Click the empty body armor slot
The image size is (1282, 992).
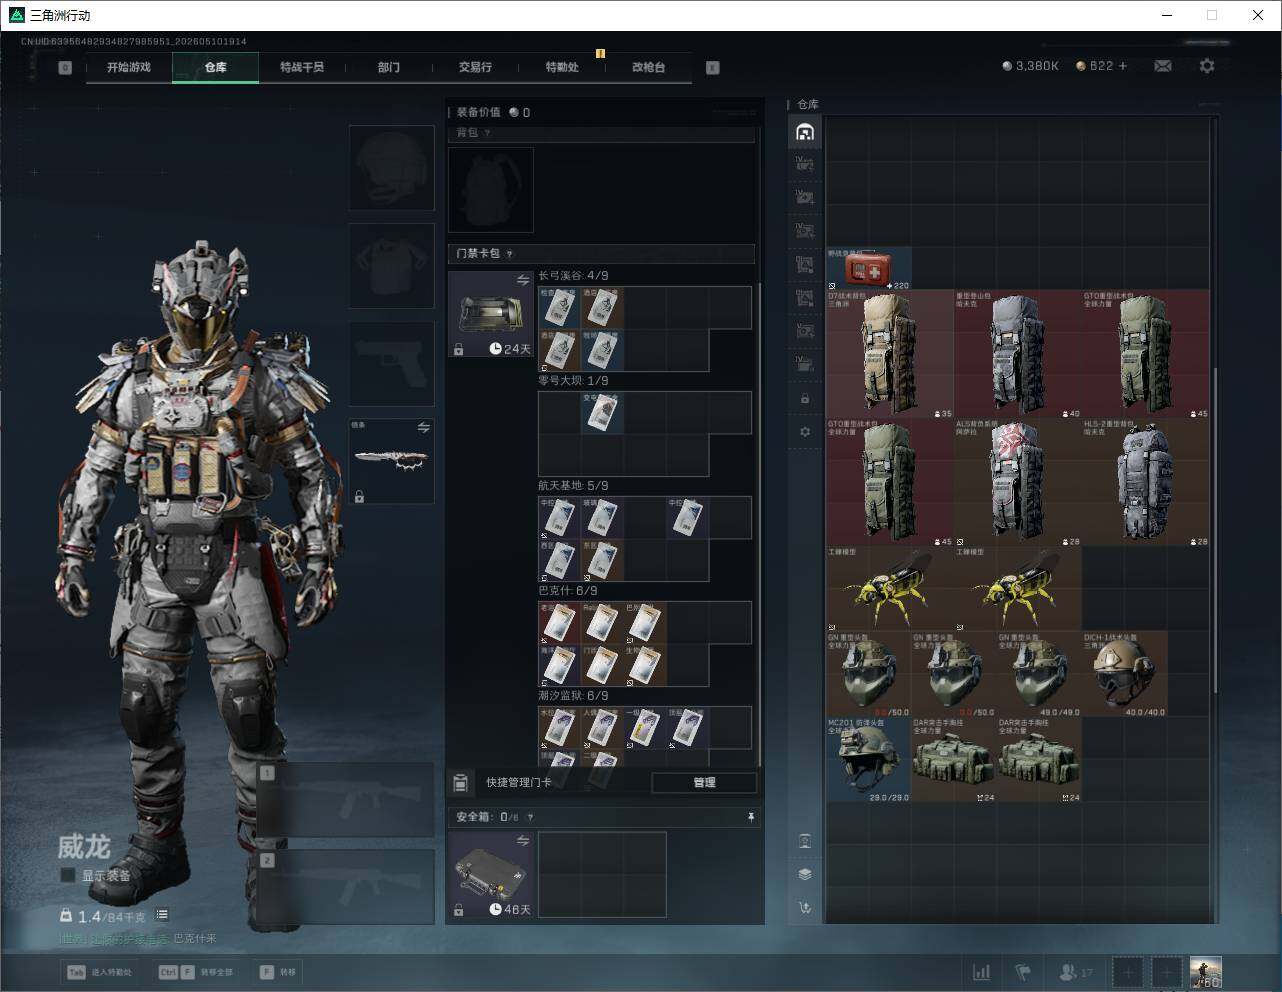(391, 265)
